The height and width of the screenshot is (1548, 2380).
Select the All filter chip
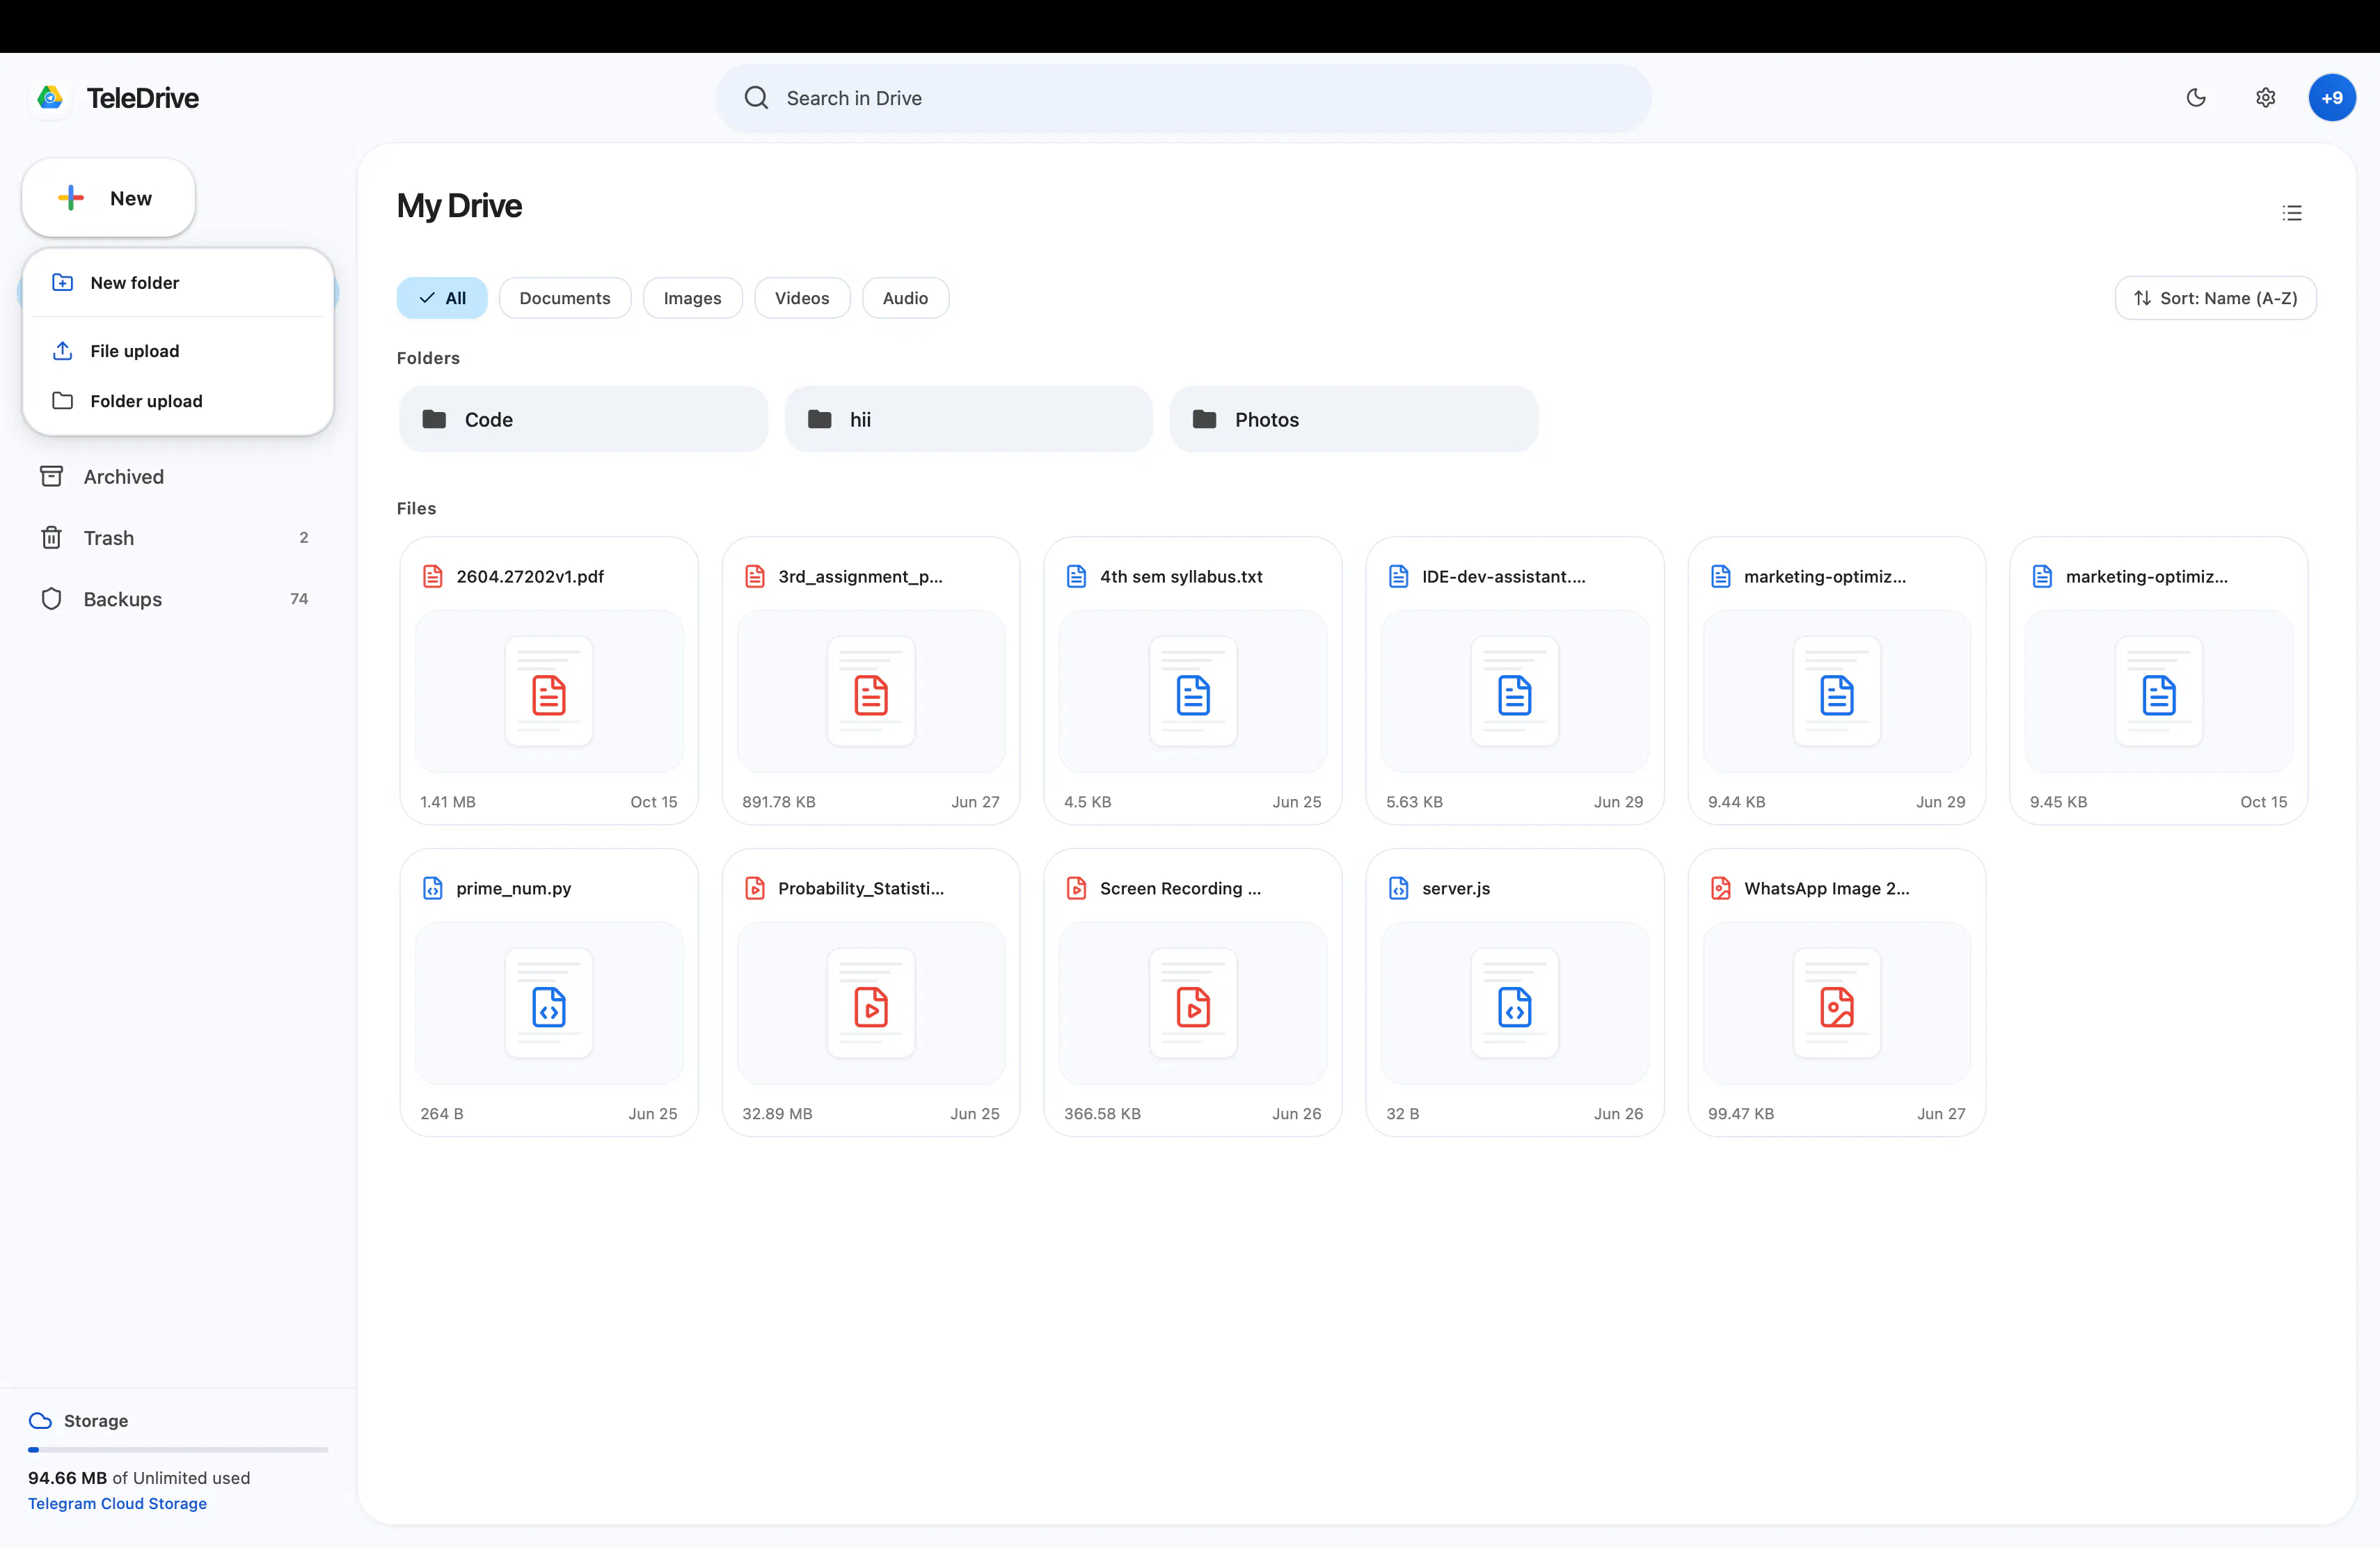(x=442, y=298)
